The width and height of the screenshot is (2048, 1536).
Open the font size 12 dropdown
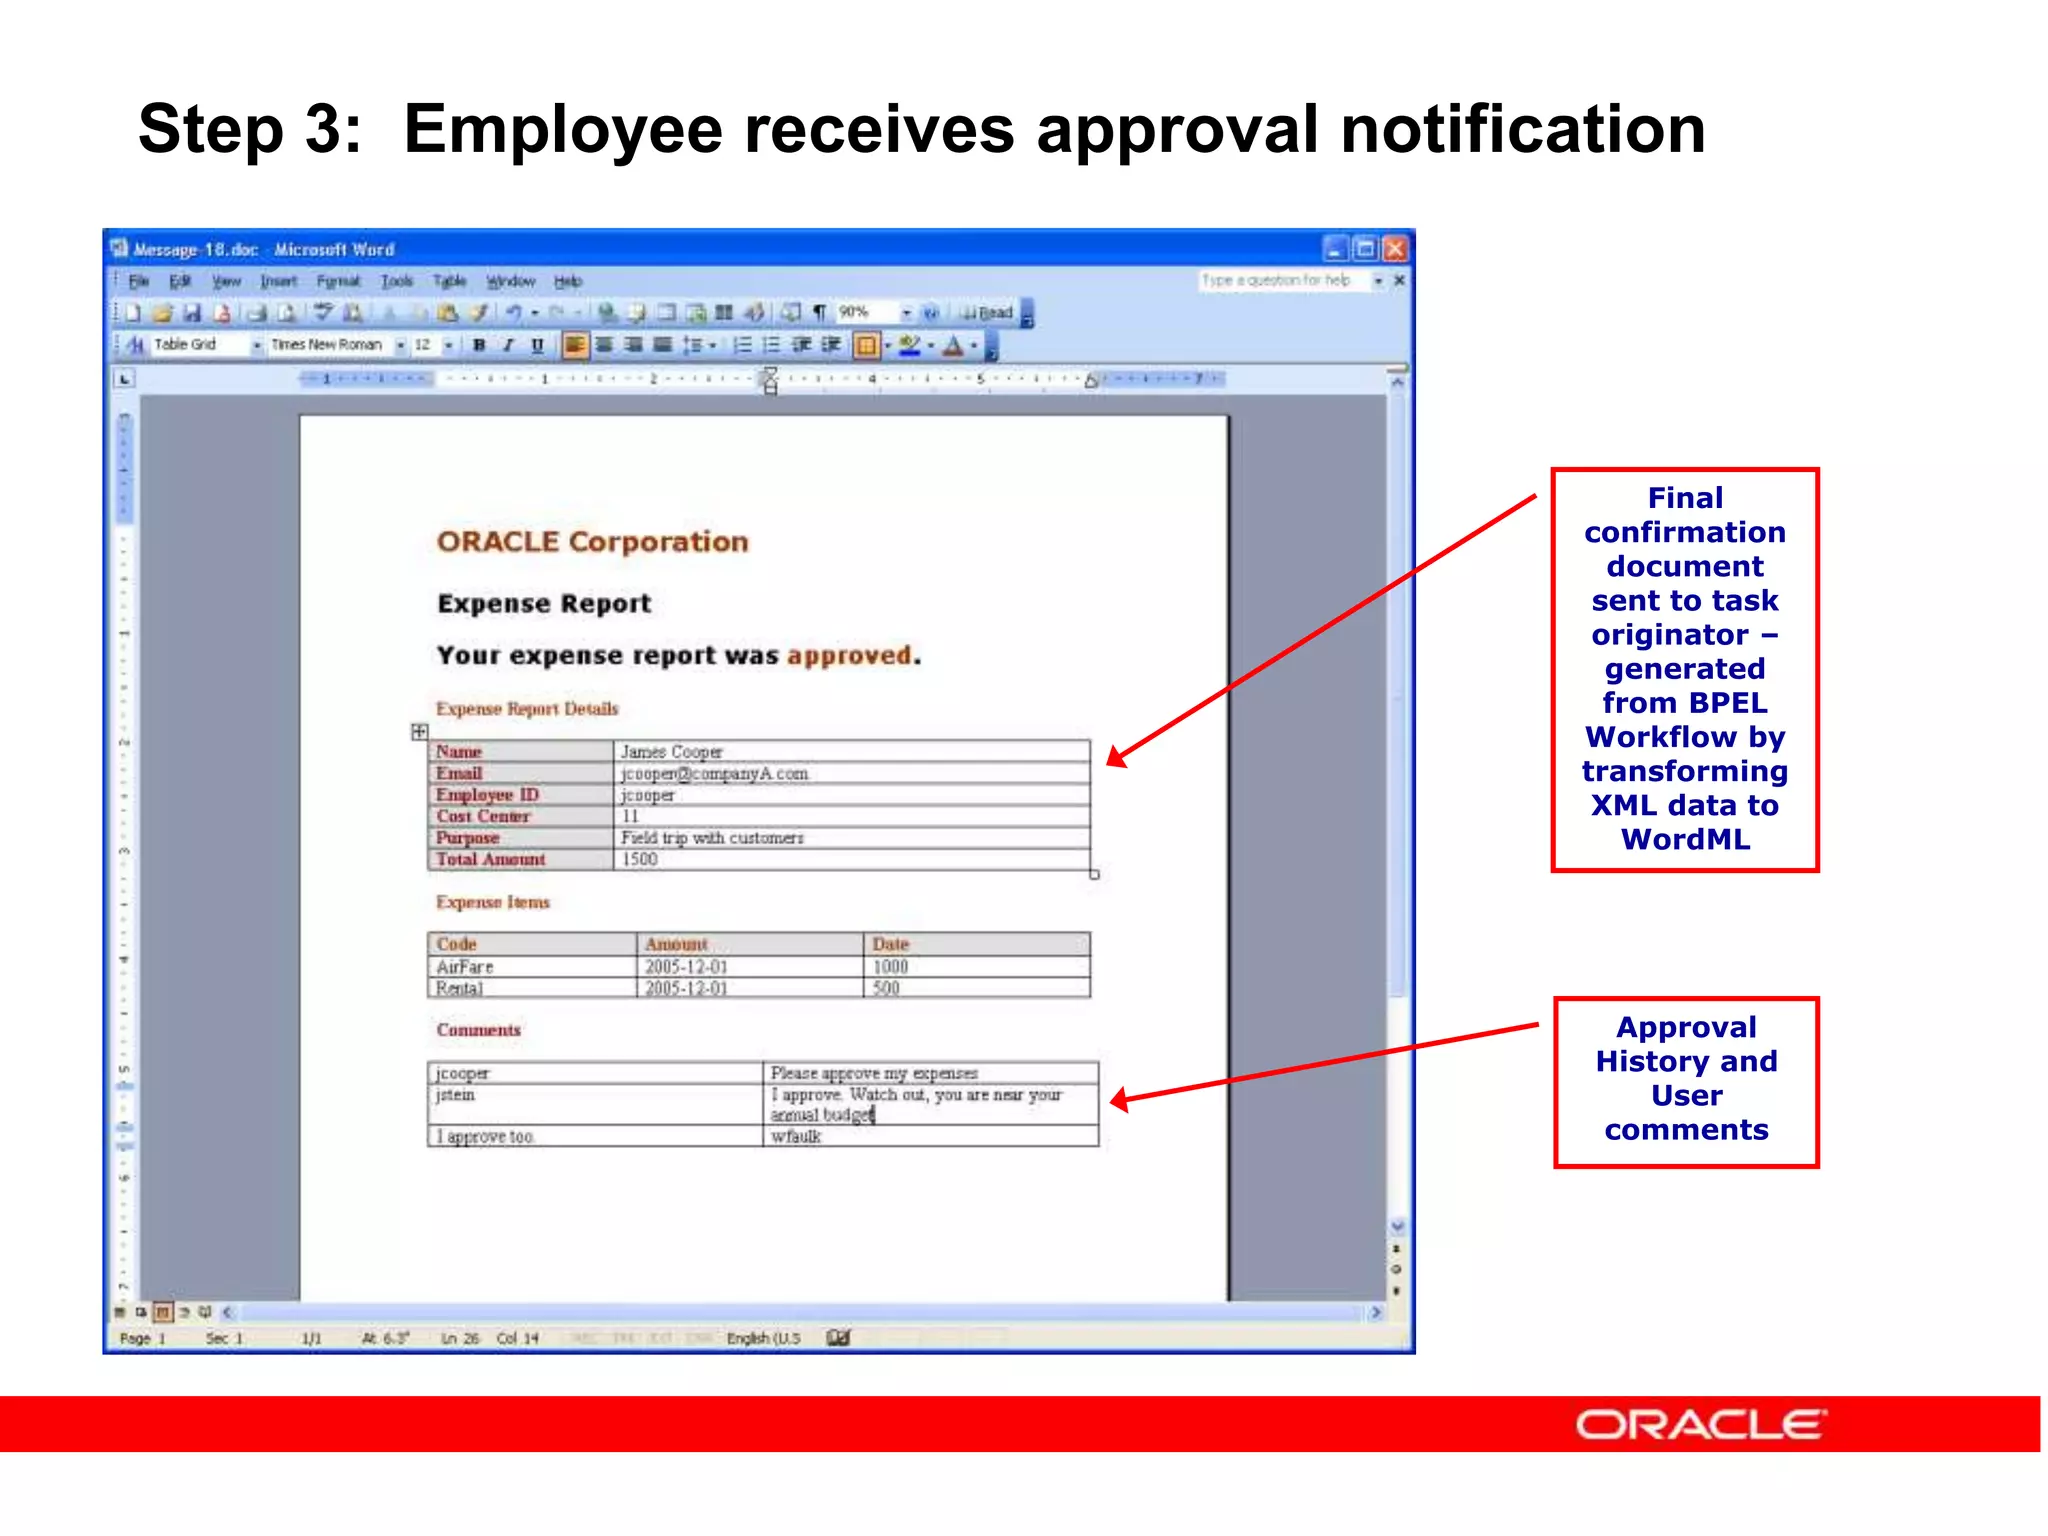pos(448,345)
